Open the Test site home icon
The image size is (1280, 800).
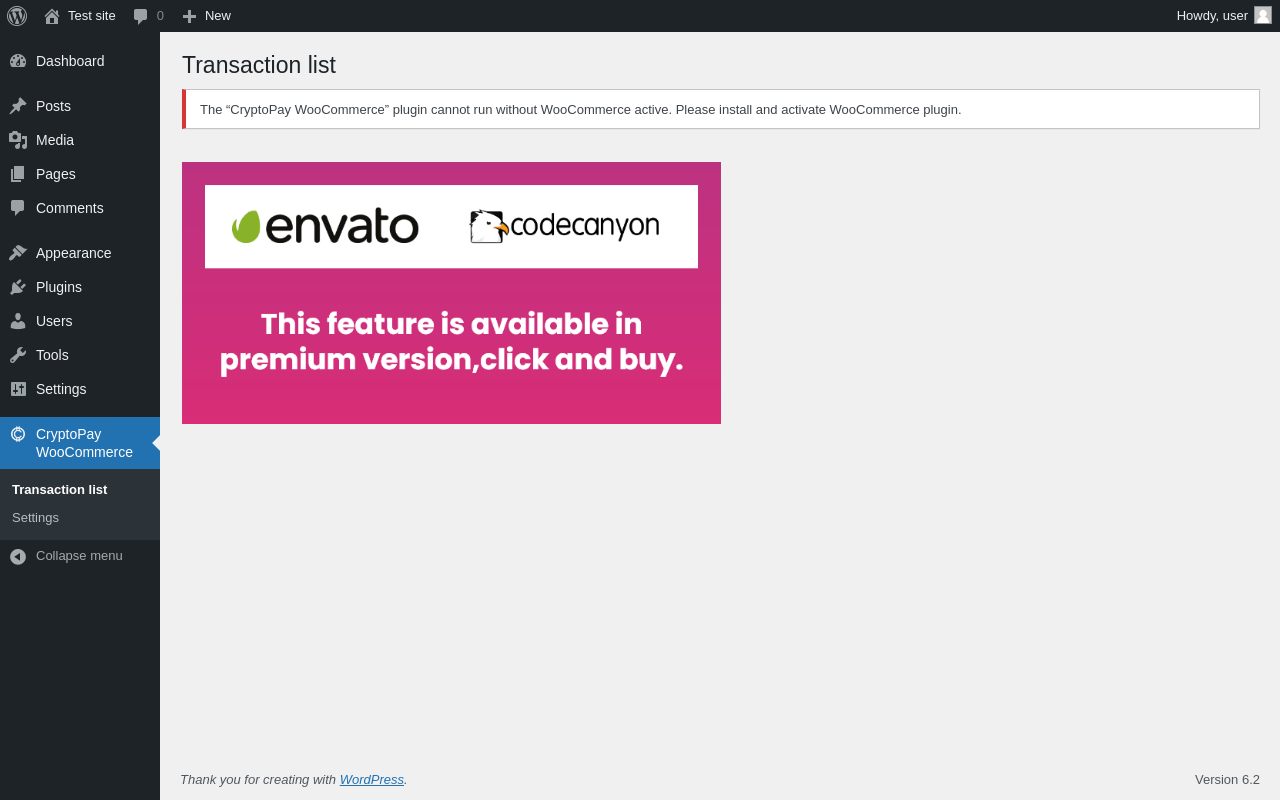tap(52, 16)
